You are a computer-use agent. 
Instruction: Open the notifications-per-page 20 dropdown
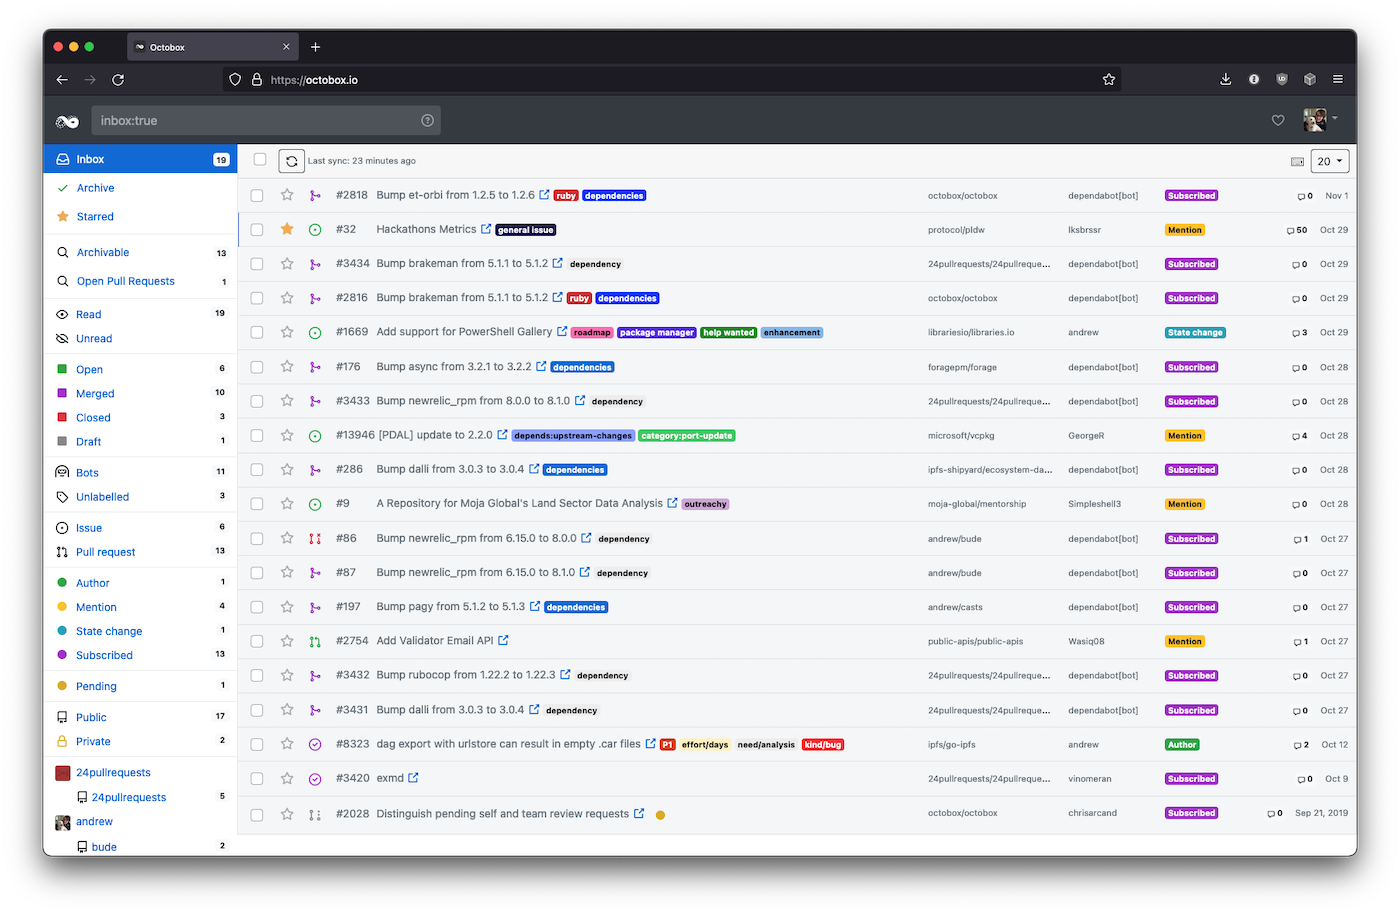tap(1329, 160)
